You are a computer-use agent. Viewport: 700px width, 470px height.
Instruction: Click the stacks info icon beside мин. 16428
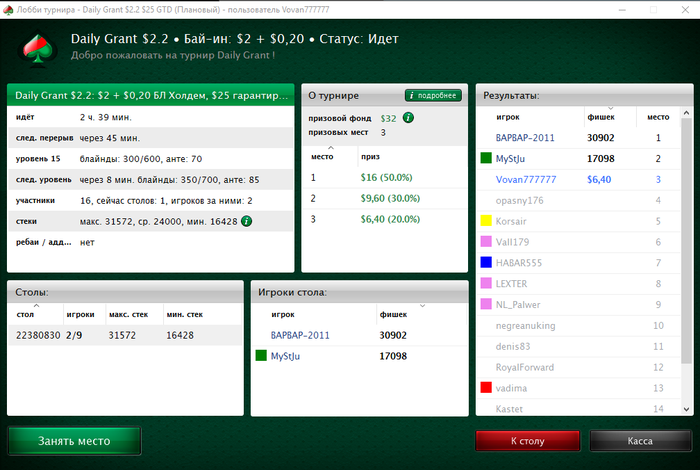coord(246,221)
